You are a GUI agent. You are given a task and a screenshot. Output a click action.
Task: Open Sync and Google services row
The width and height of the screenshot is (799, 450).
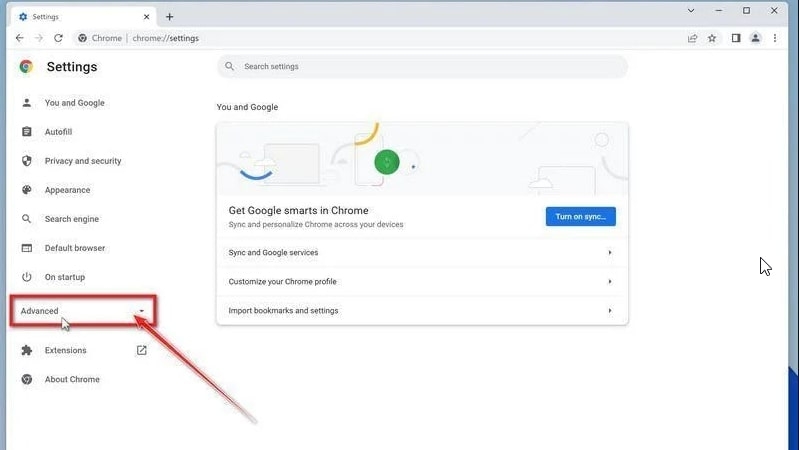point(422,253)
